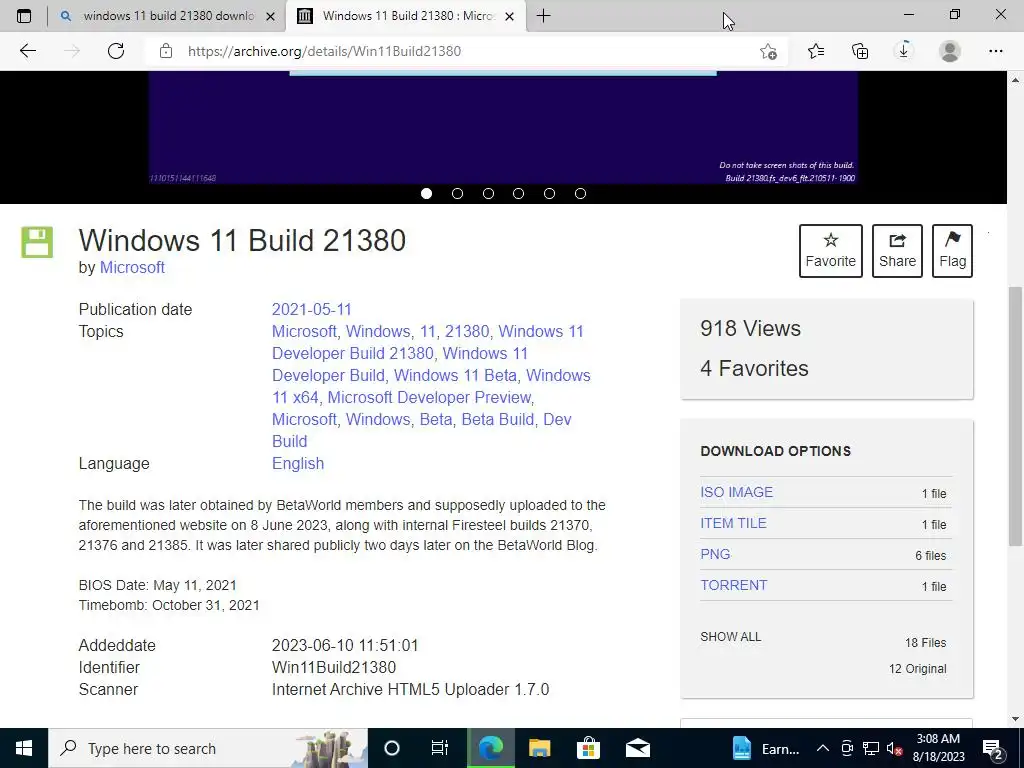Add this page to favorites star icon
The image size is (1024, 768).
(x=769, y=51)
